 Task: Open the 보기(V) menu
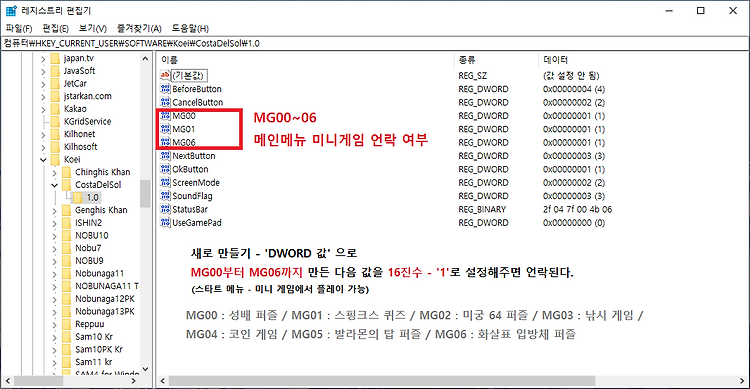click(x=93, y=29)
